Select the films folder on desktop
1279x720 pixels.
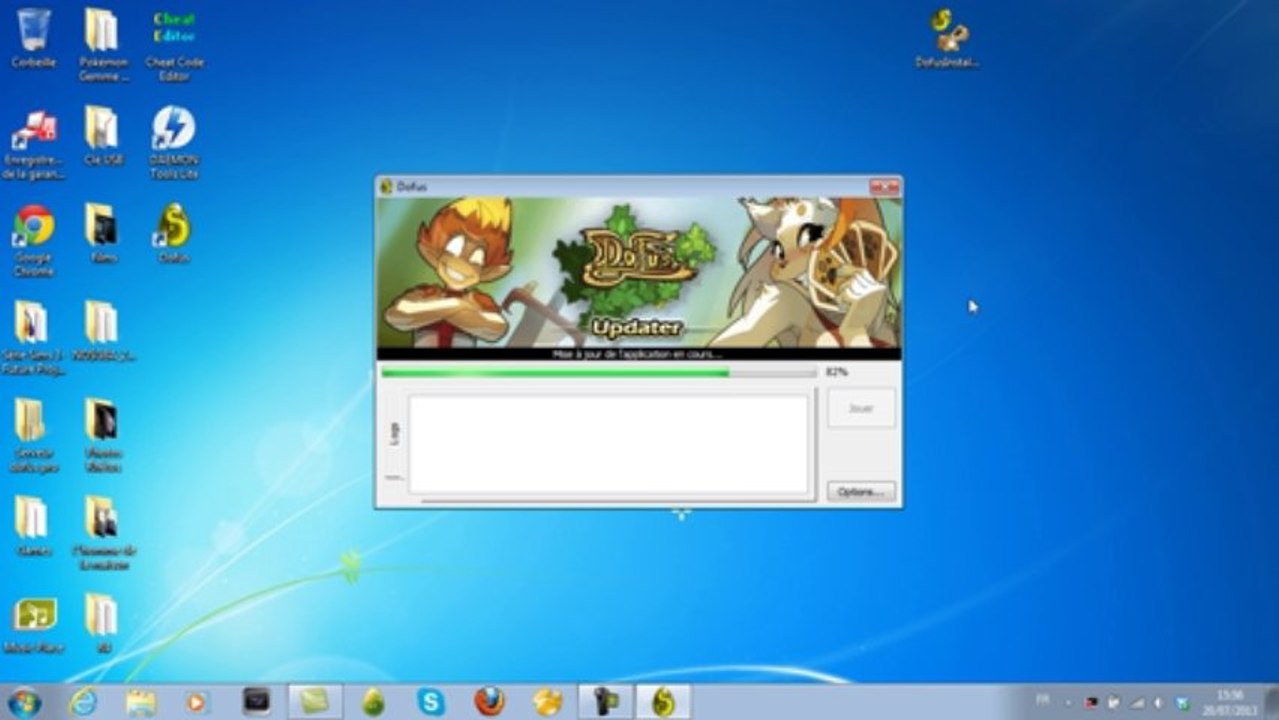click(x=102, y=234)
